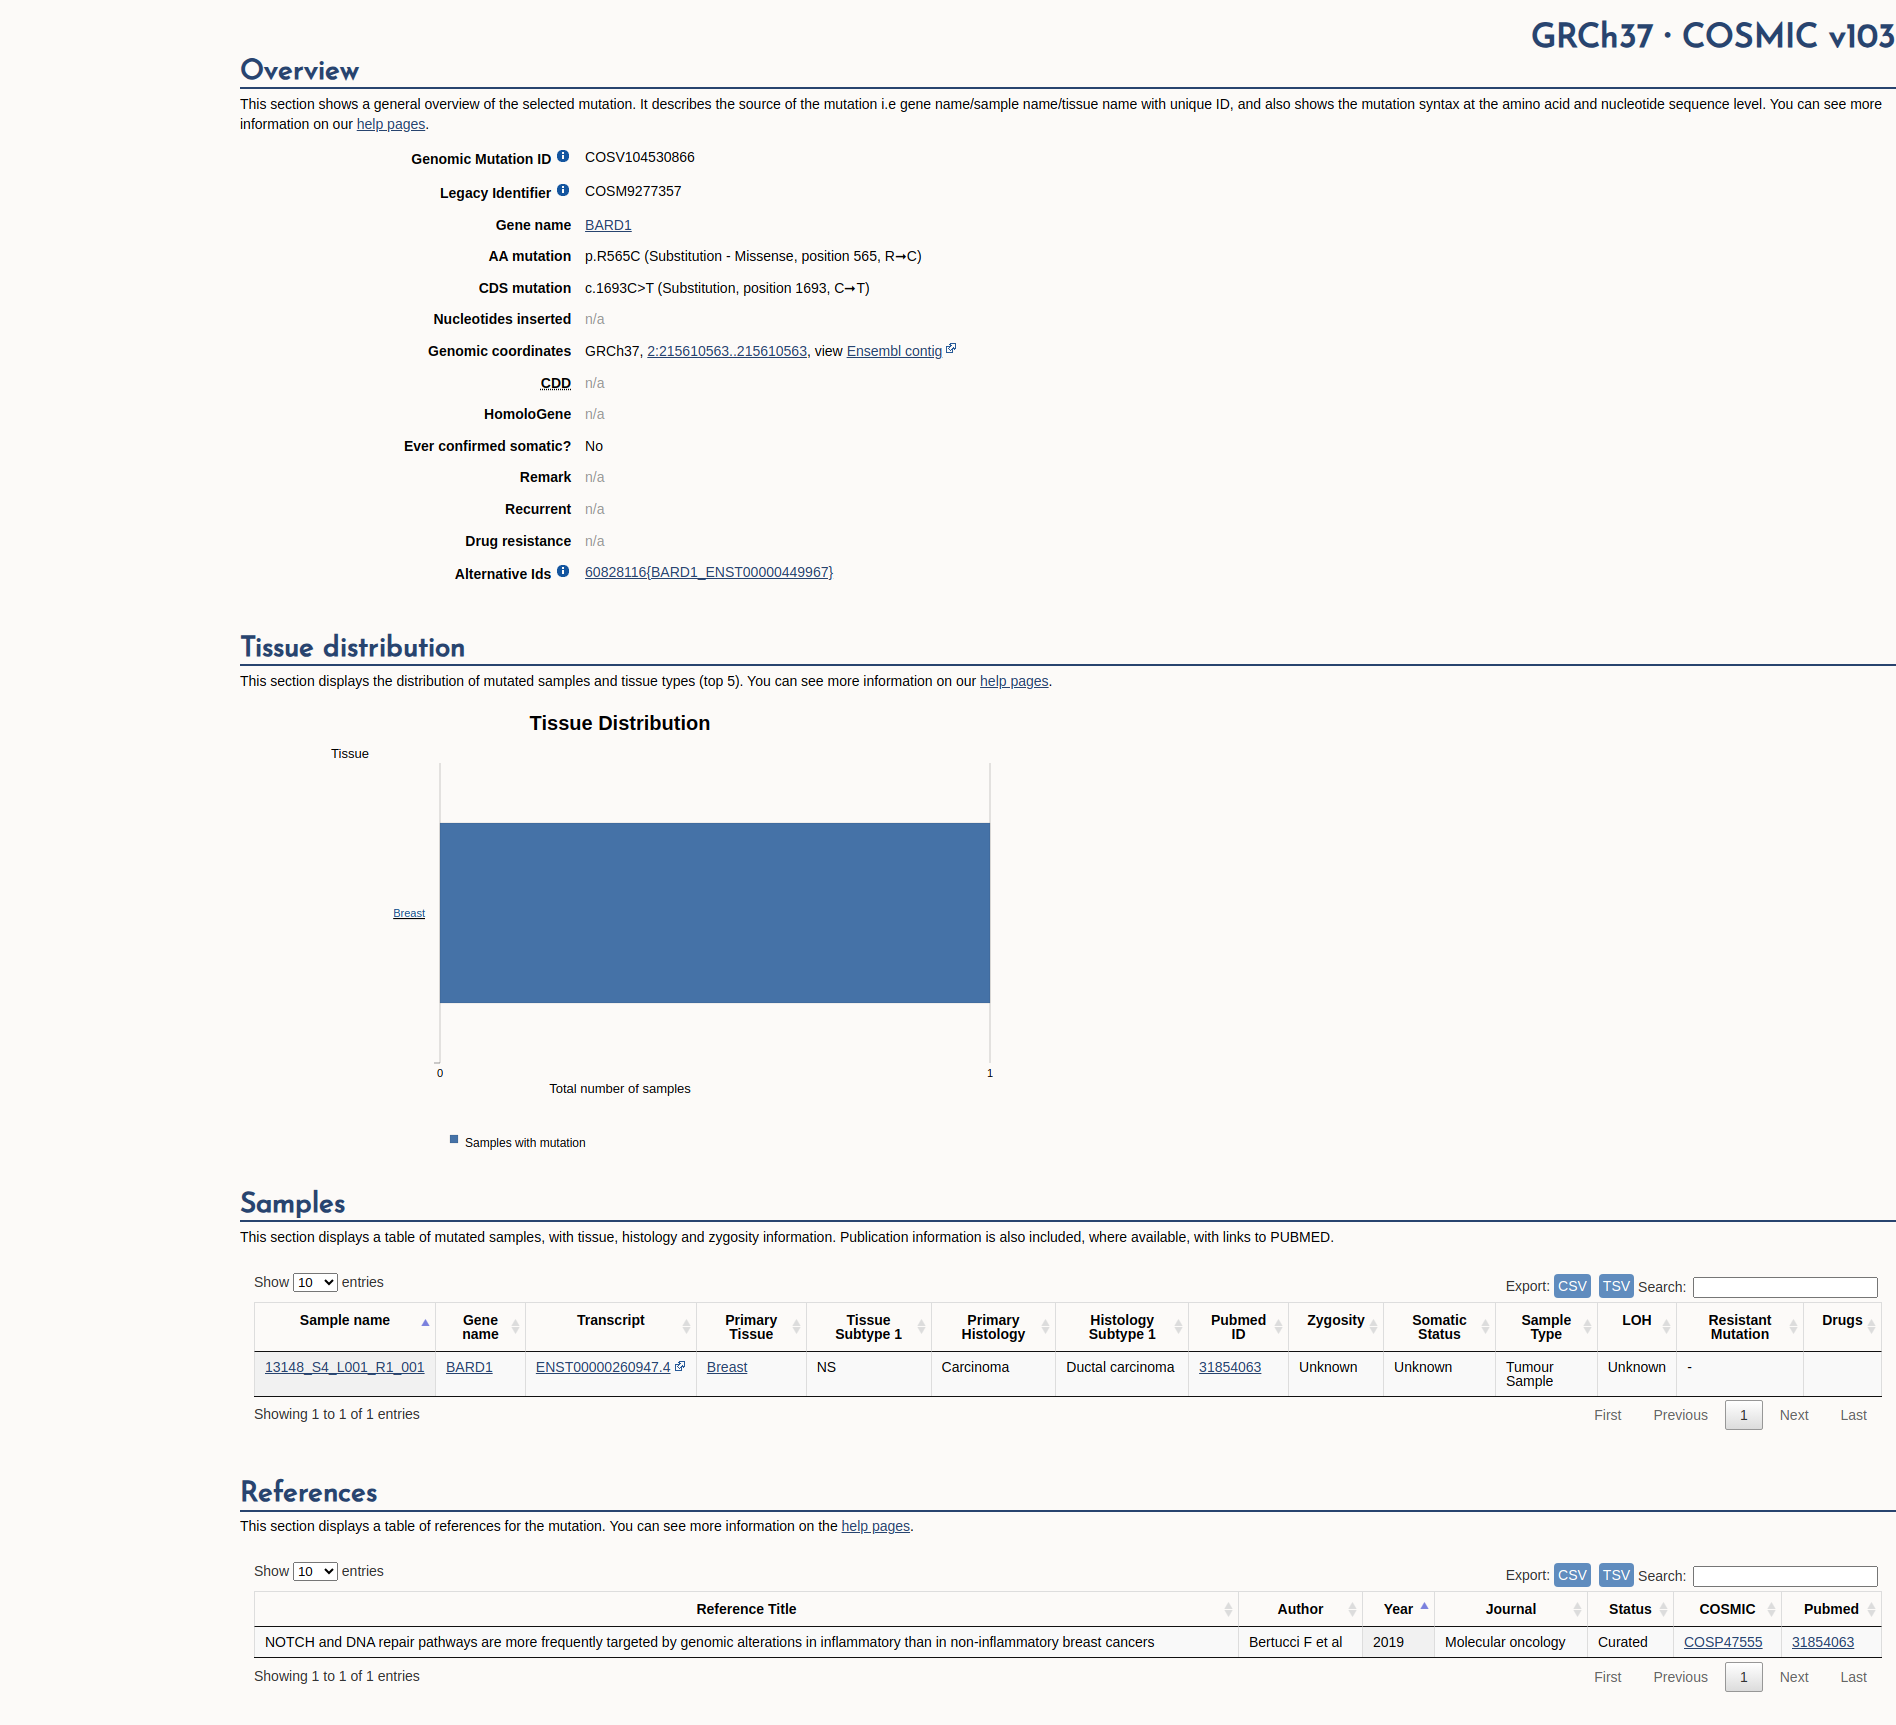This screenshot has height=1725, width=1896.
Task: Click Next in References pagination
Action: 1794,1677
